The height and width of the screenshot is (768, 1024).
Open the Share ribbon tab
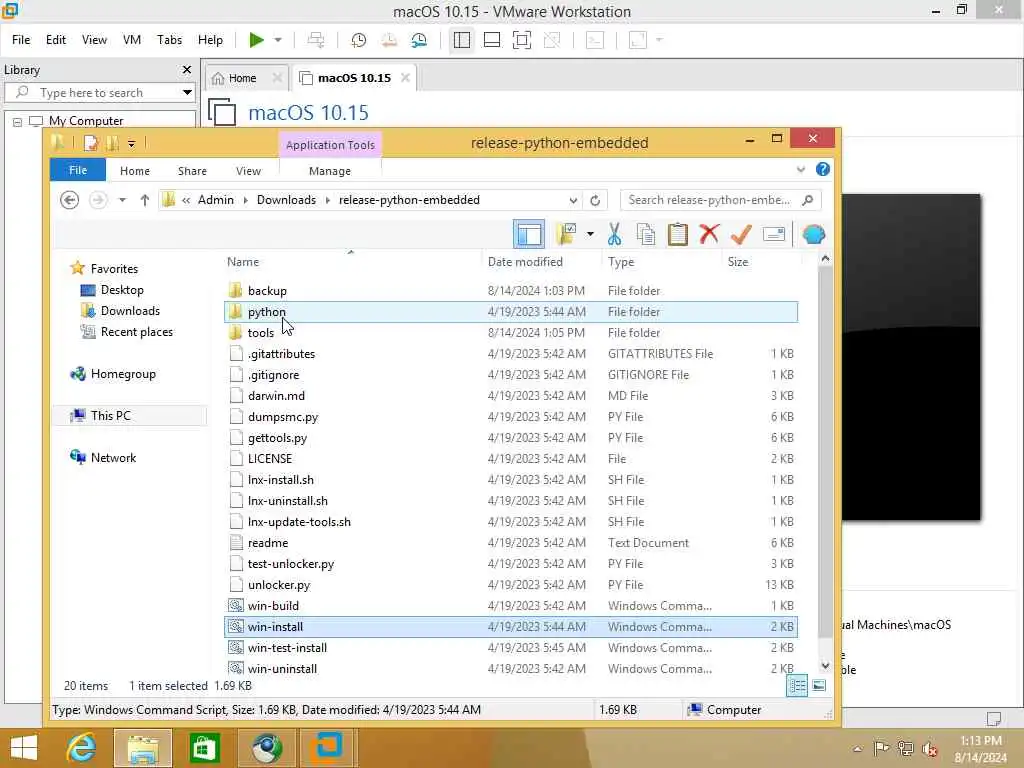[192, 171]
